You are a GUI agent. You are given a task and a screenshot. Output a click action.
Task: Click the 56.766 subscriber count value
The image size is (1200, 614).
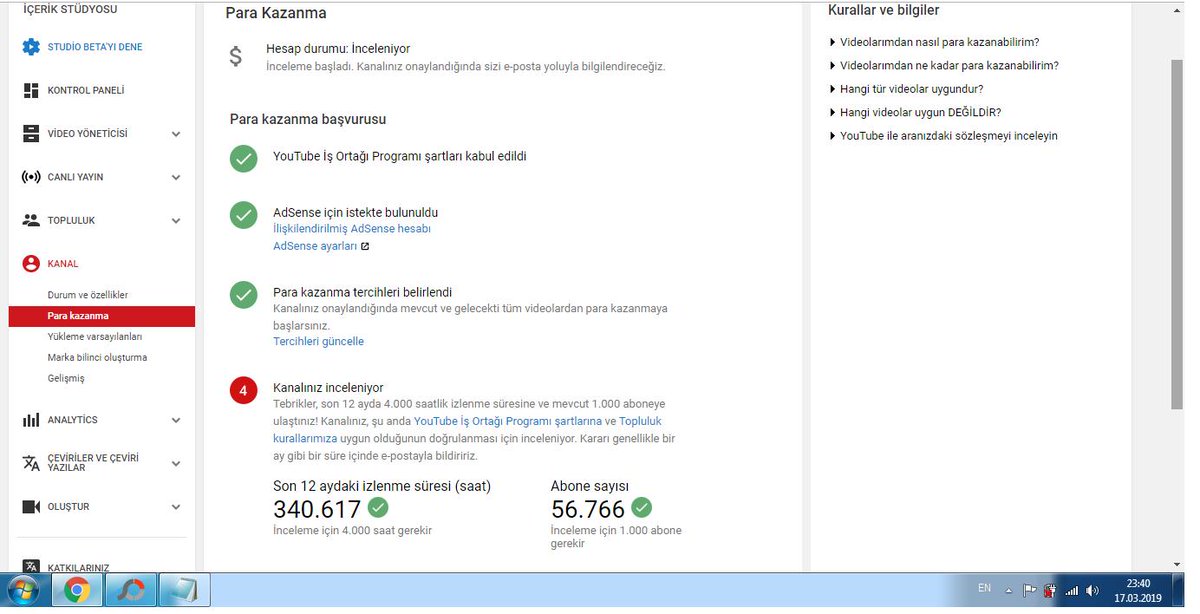click(588, 509)
